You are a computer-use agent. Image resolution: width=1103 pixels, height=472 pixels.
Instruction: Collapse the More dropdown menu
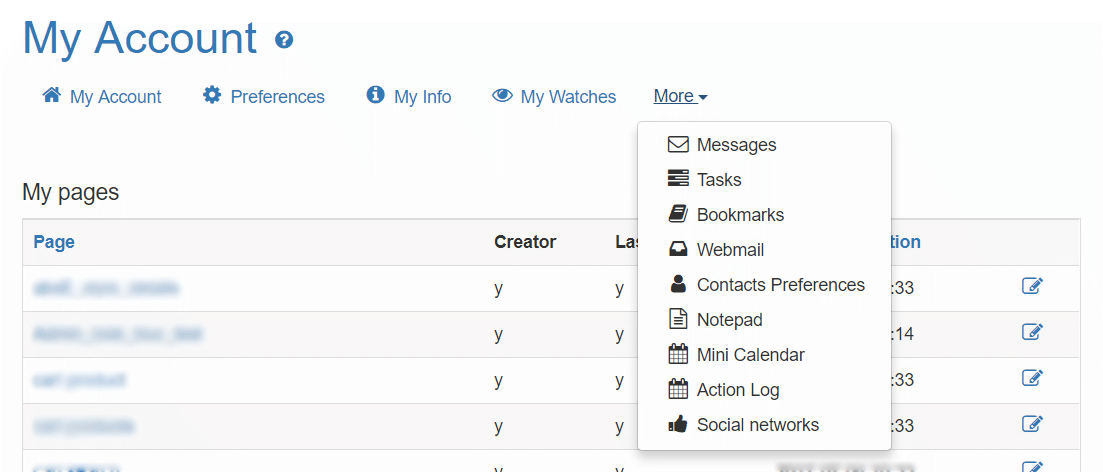pos(680,97)
